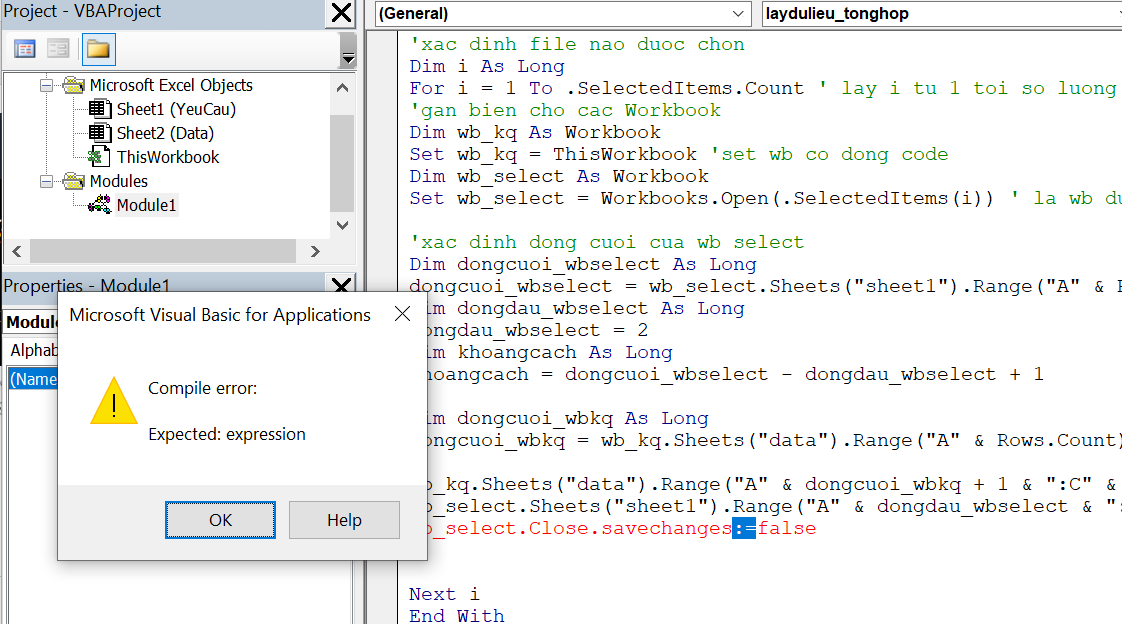This screenshot has width=1122, height=624.
Task: Select the (Name) property row
Action: pyautogui.click(x=33, y=379)
